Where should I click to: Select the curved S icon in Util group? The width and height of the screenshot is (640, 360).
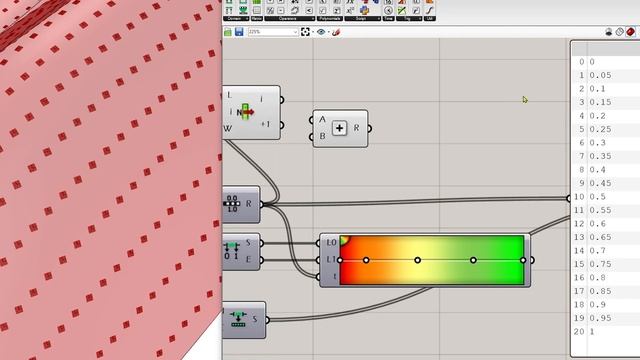pos(429,10)
